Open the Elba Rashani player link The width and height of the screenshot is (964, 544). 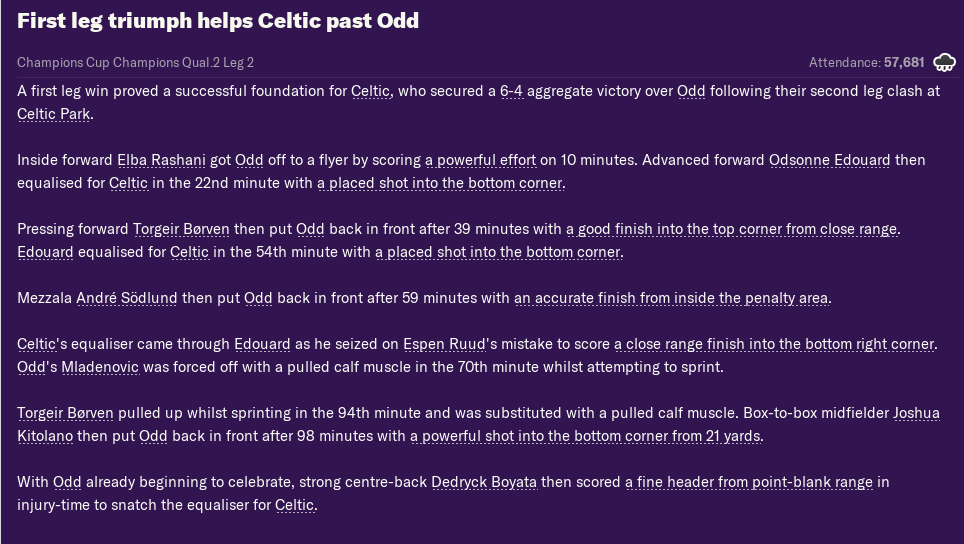tap(161, 160)
